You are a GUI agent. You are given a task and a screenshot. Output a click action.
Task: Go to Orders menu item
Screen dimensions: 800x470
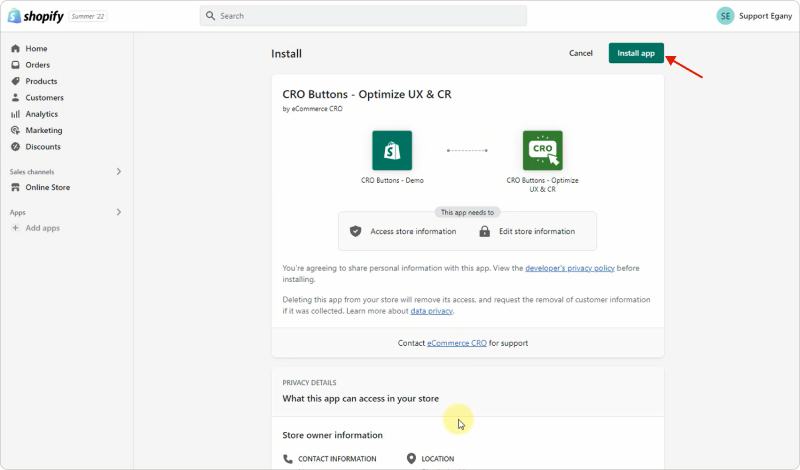pyautogui.click(x=38, y=65)
